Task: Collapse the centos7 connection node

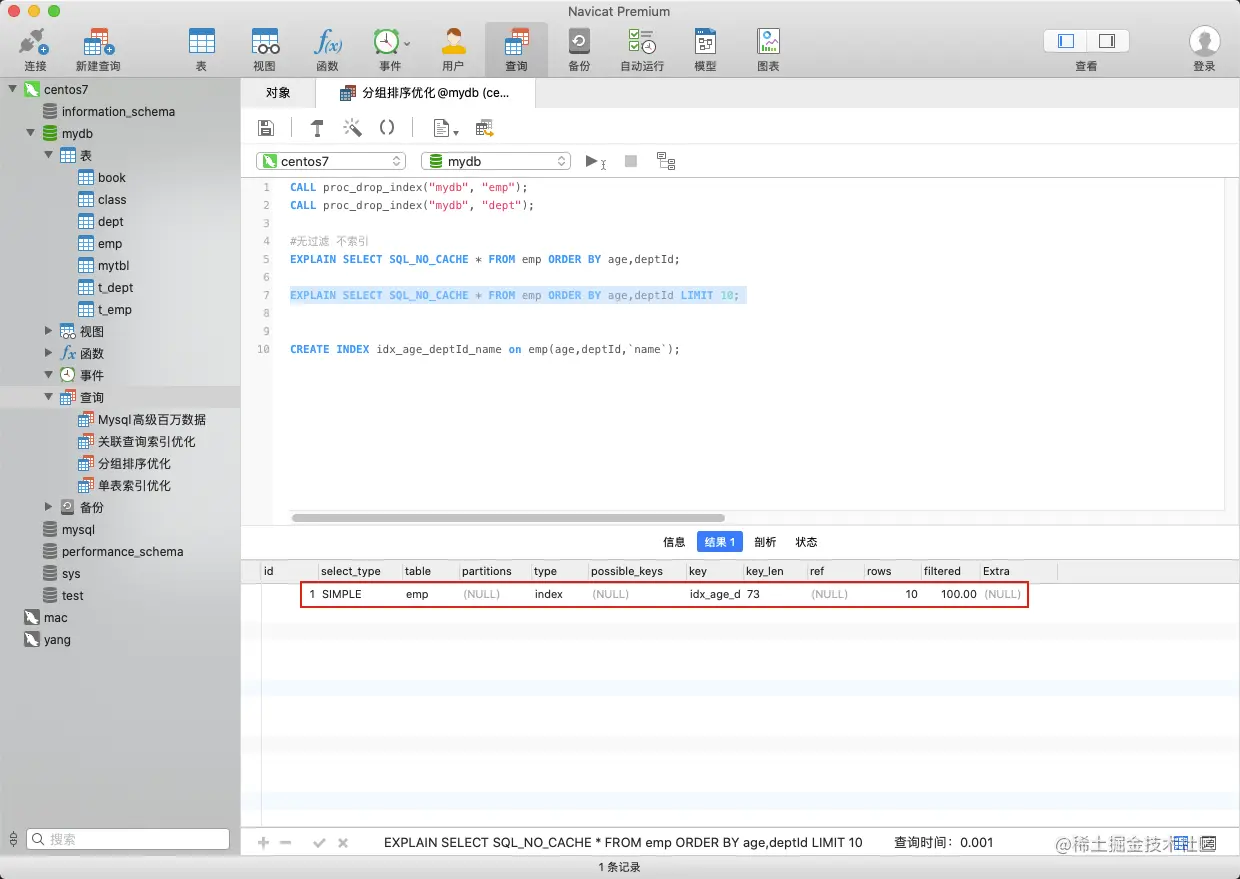Action: pos(12,89)
